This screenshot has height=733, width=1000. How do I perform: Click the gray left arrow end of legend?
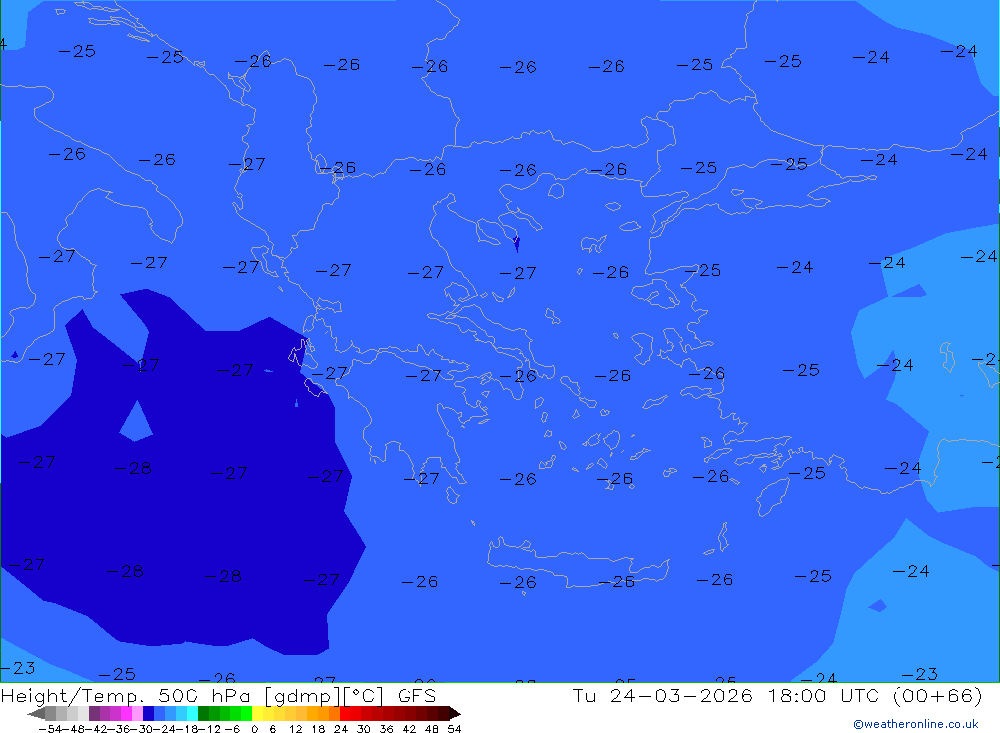[x=36, y=714]
